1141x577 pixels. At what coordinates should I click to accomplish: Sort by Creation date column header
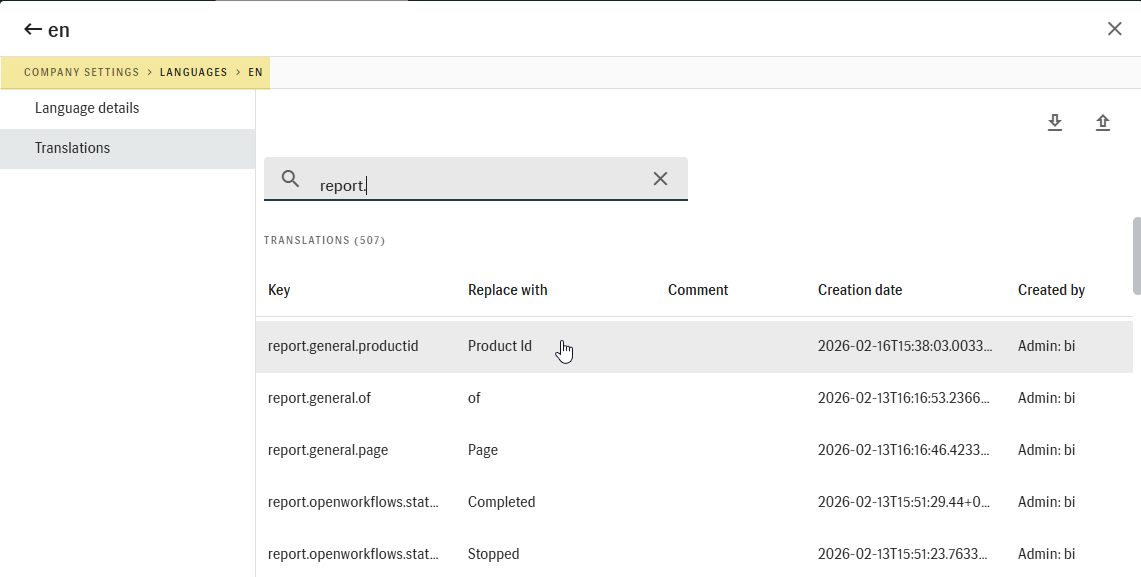(x=860, y=290)
